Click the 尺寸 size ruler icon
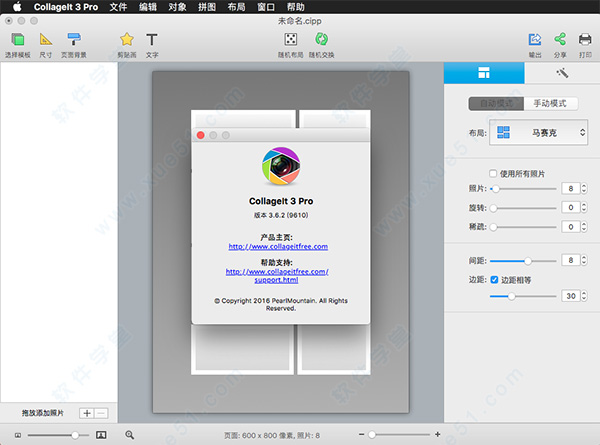Image resolution: width=600 pixels, height=445 pixels. tap(46, 40)
